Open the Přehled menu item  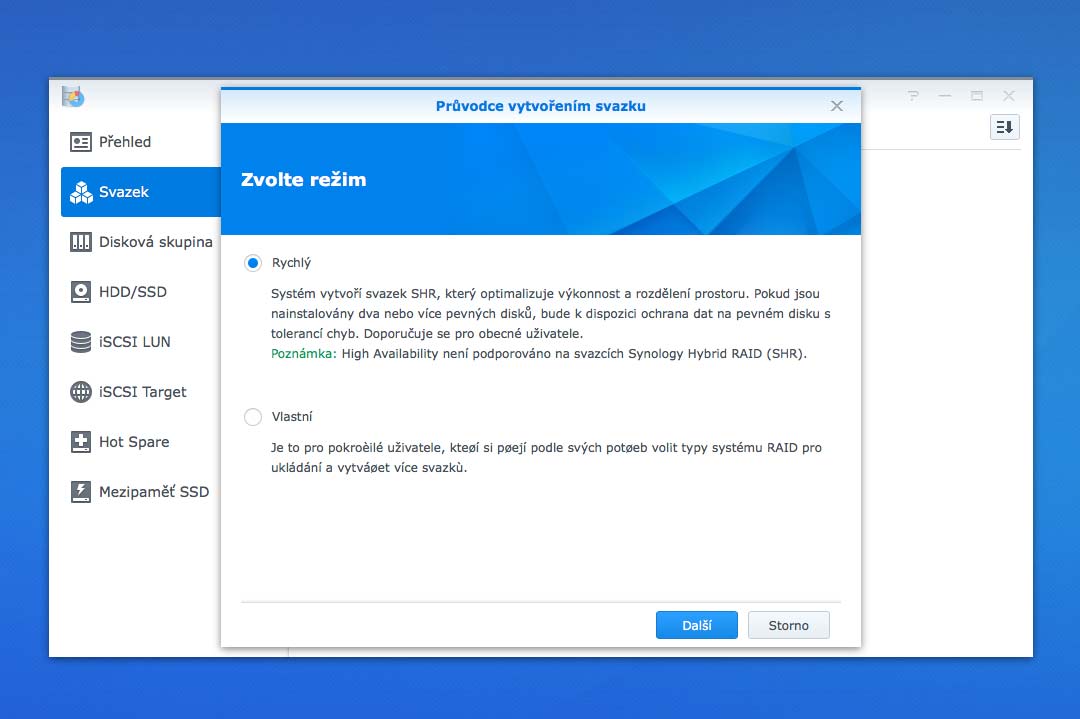tap(125, 142)
